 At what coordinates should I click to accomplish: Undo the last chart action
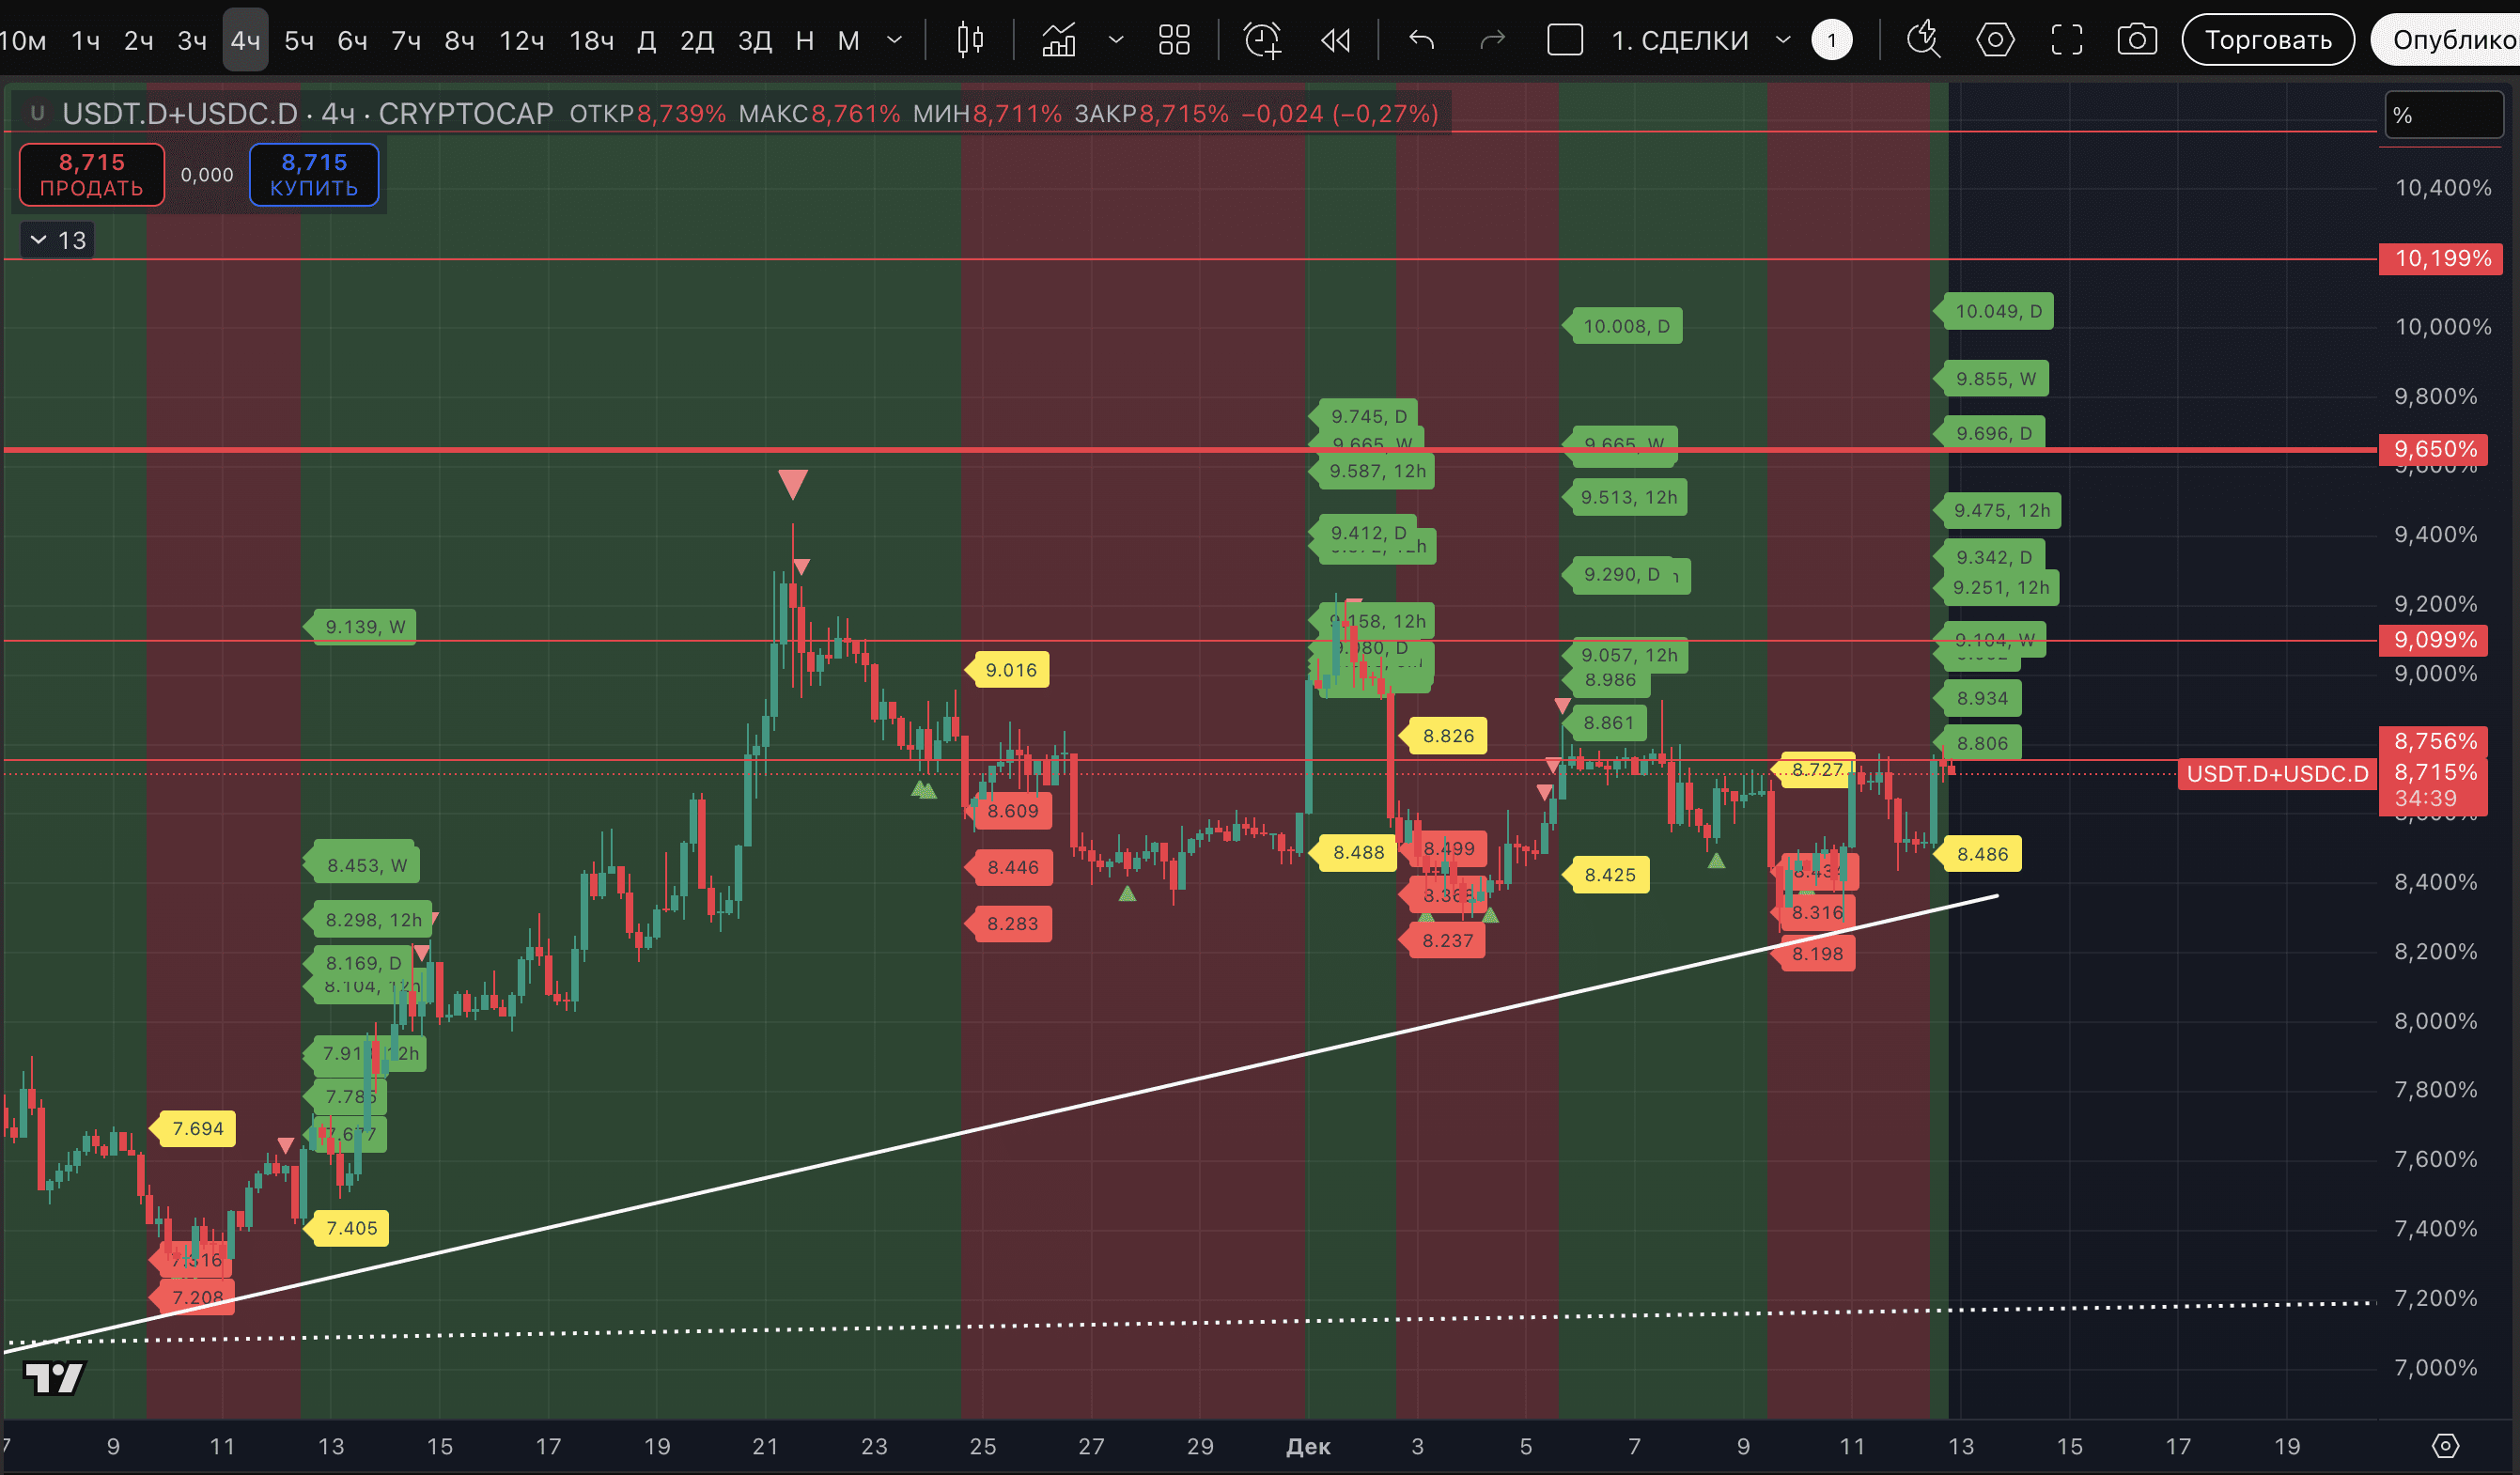pyautogui.click(x=1421, y=40)
